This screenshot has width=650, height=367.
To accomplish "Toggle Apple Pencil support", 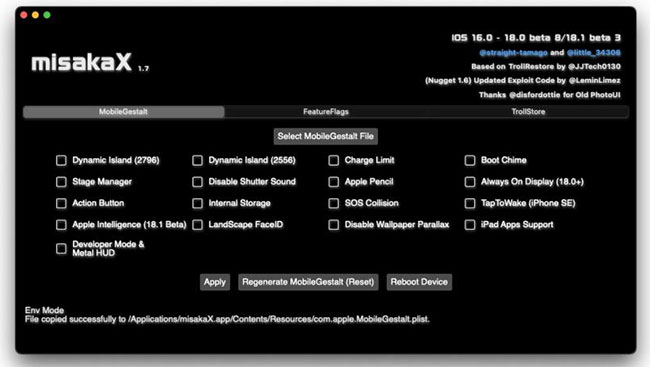I will (334, 182).
